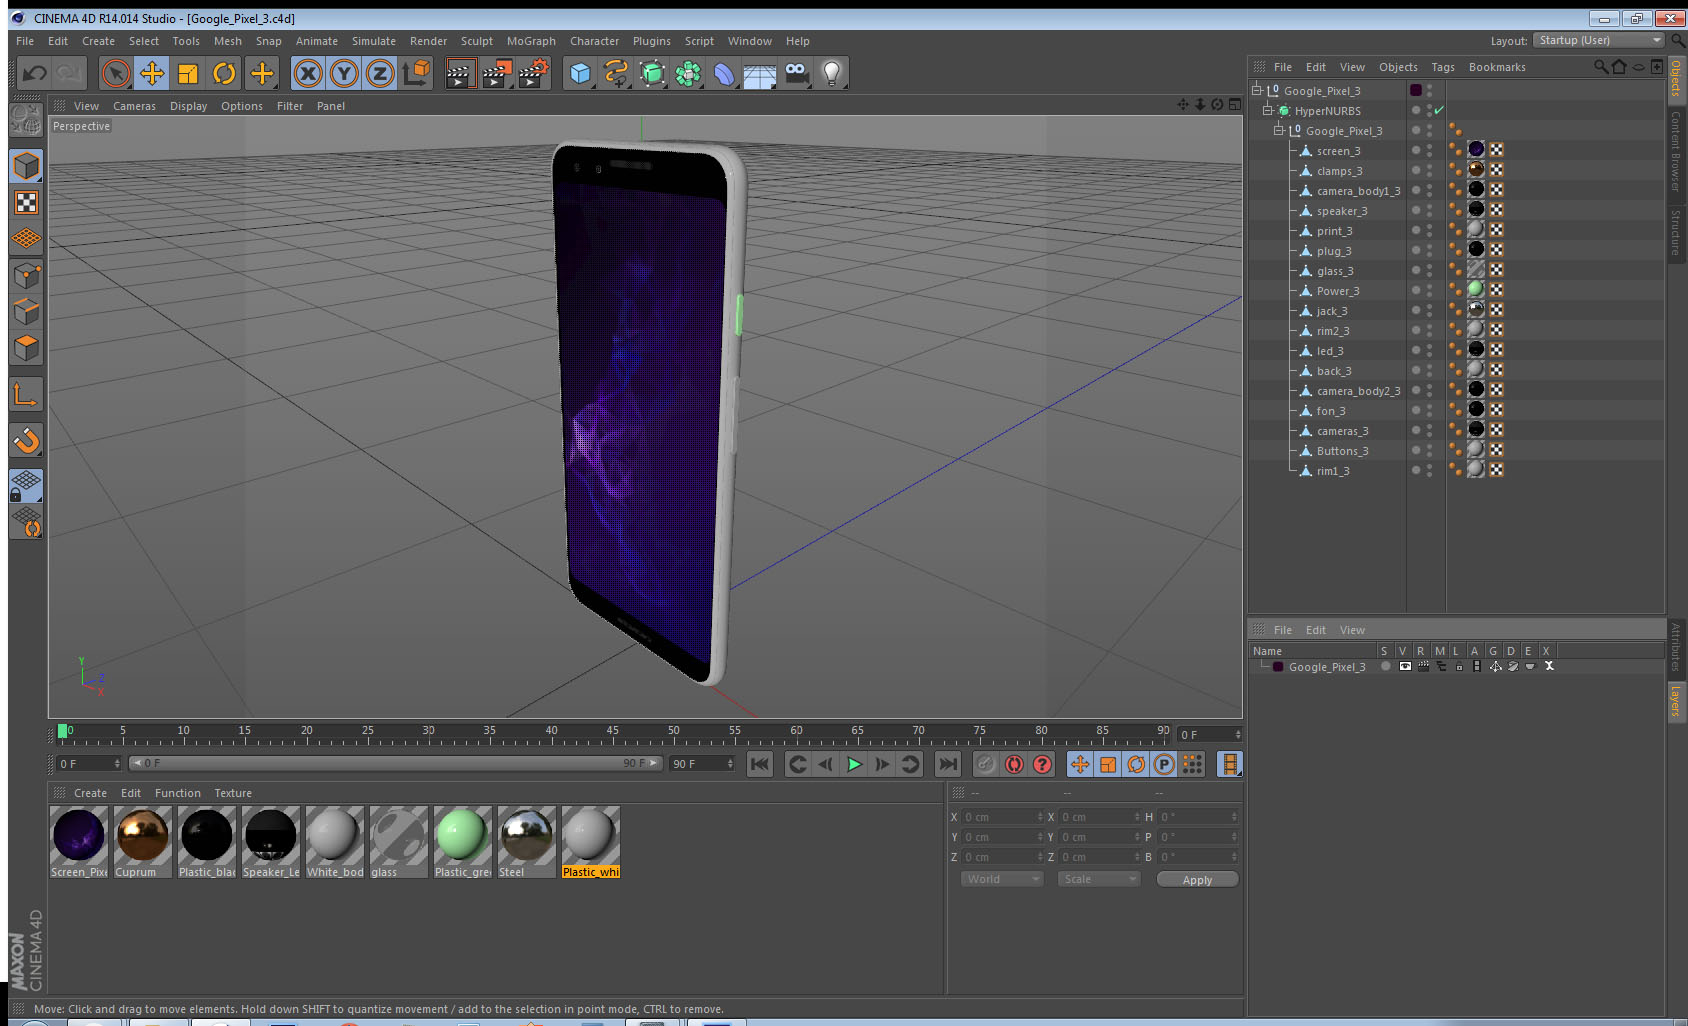The image size is (1688, 1026).
Task: Collapse the nested Google_Pixel_3 group
Action: pyautogui.click(x=1278, y=130)
